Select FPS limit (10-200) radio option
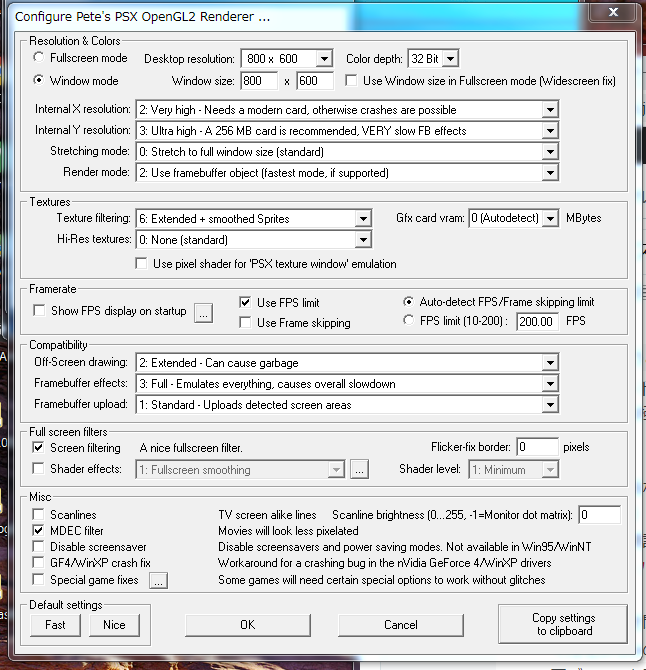 408,321
